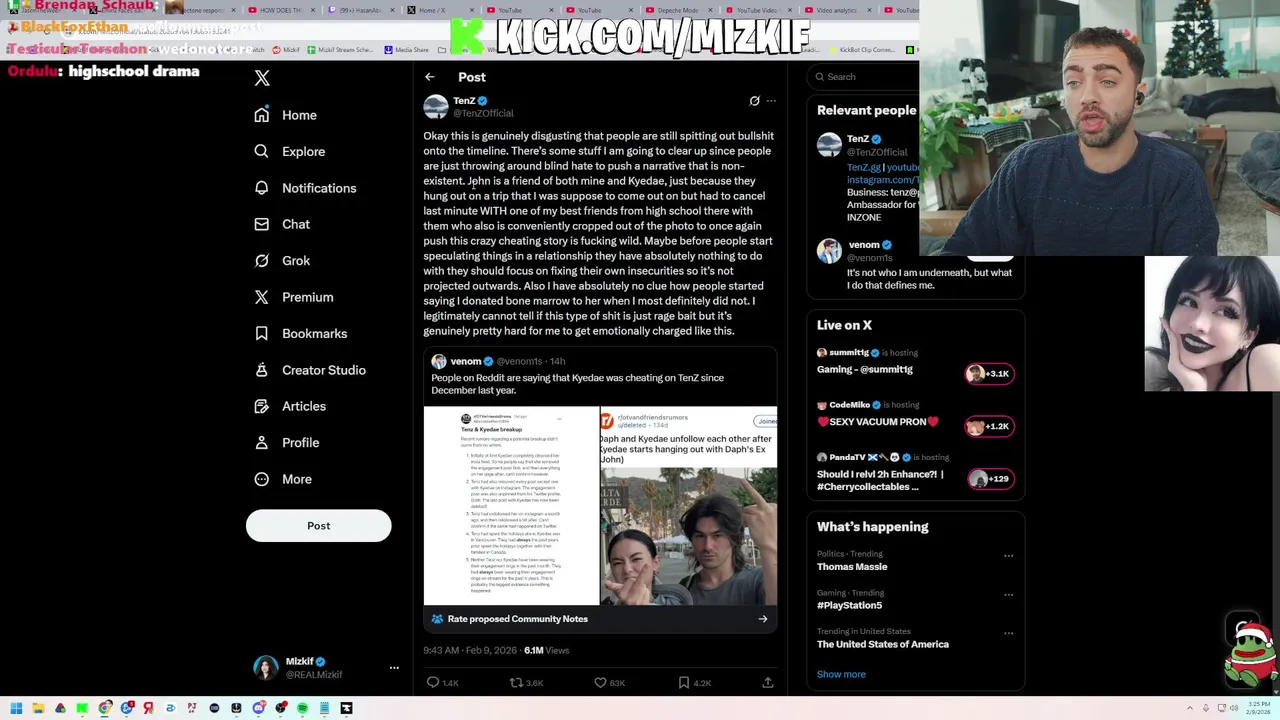The width and height of the screenshot is (1280, 720).
Task: Open the Mizkif account switcher
Action: coord(326,668)
